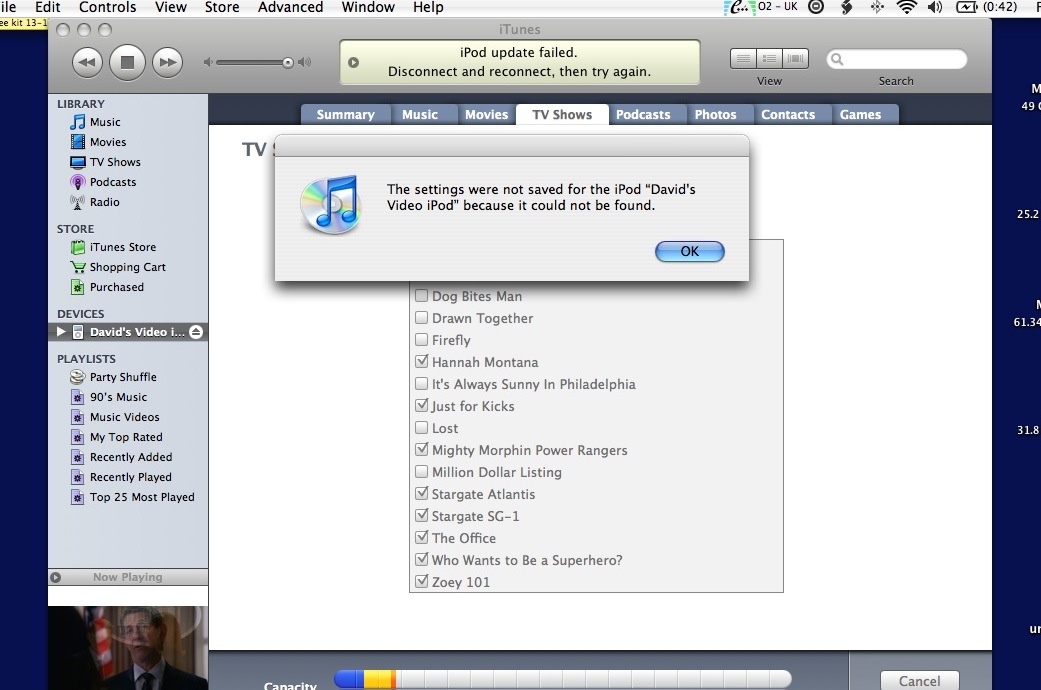Select the TV Shows tab
The height and width of the screenshot is (690, 1041).
[562, 114]
